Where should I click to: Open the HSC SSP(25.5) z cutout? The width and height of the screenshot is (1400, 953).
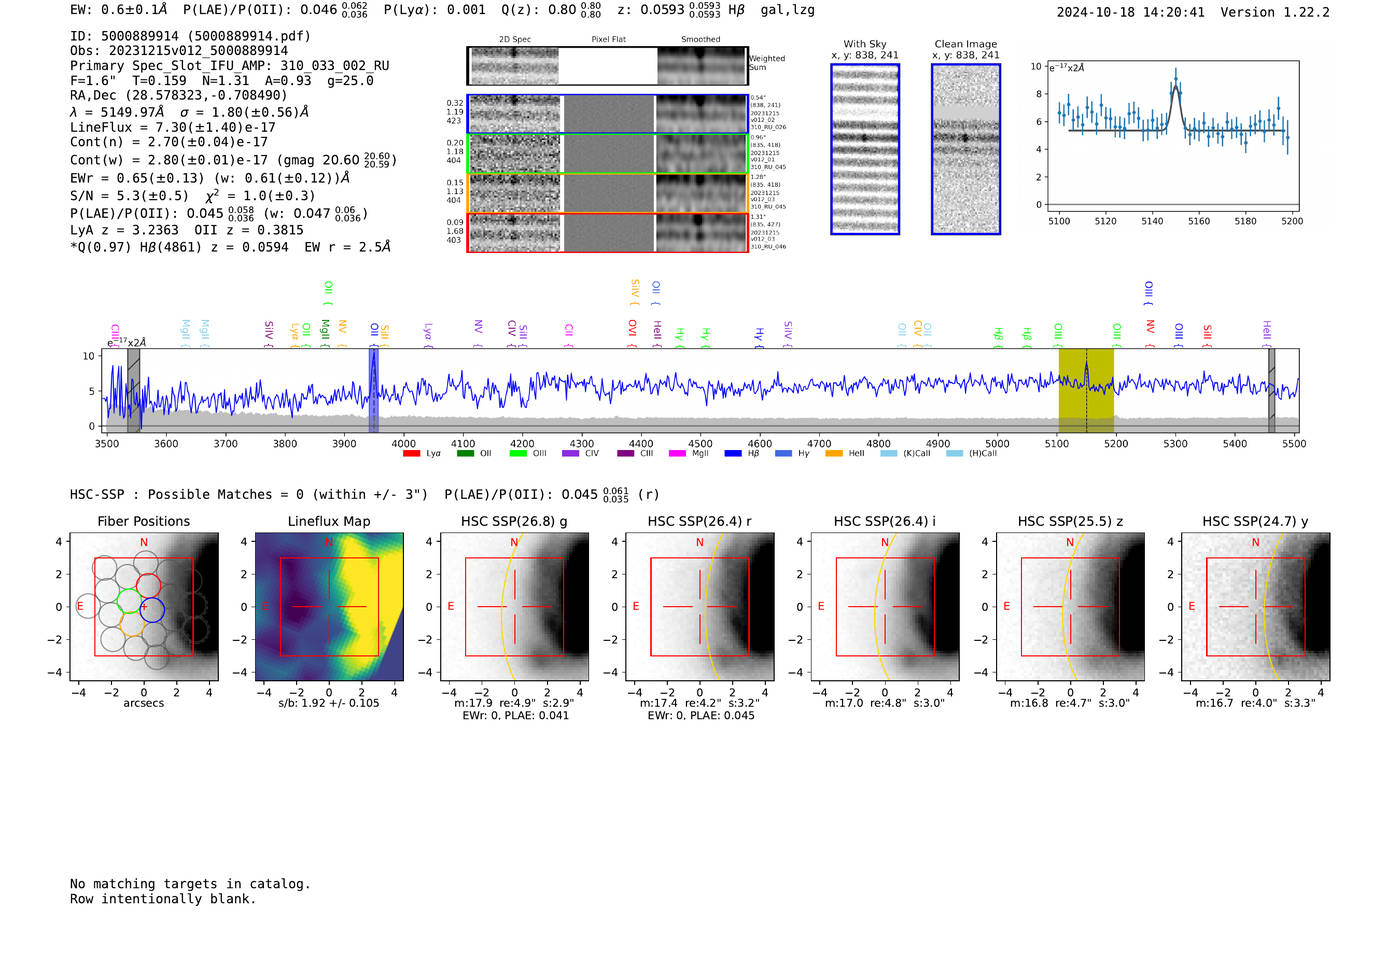coord(1070,606)
